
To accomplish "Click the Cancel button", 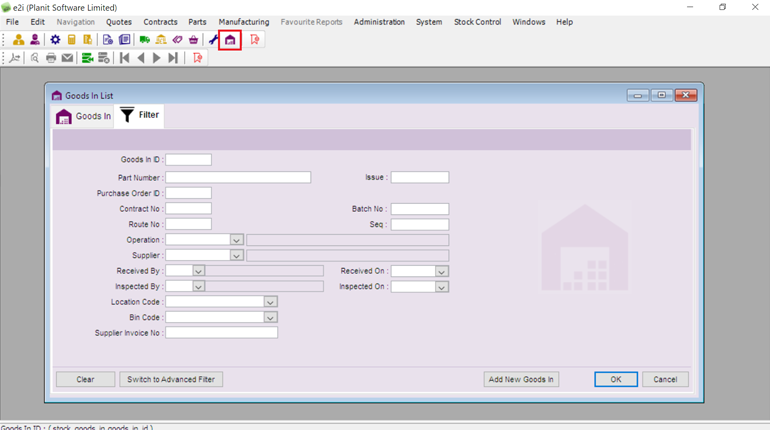I will (665, 379).
